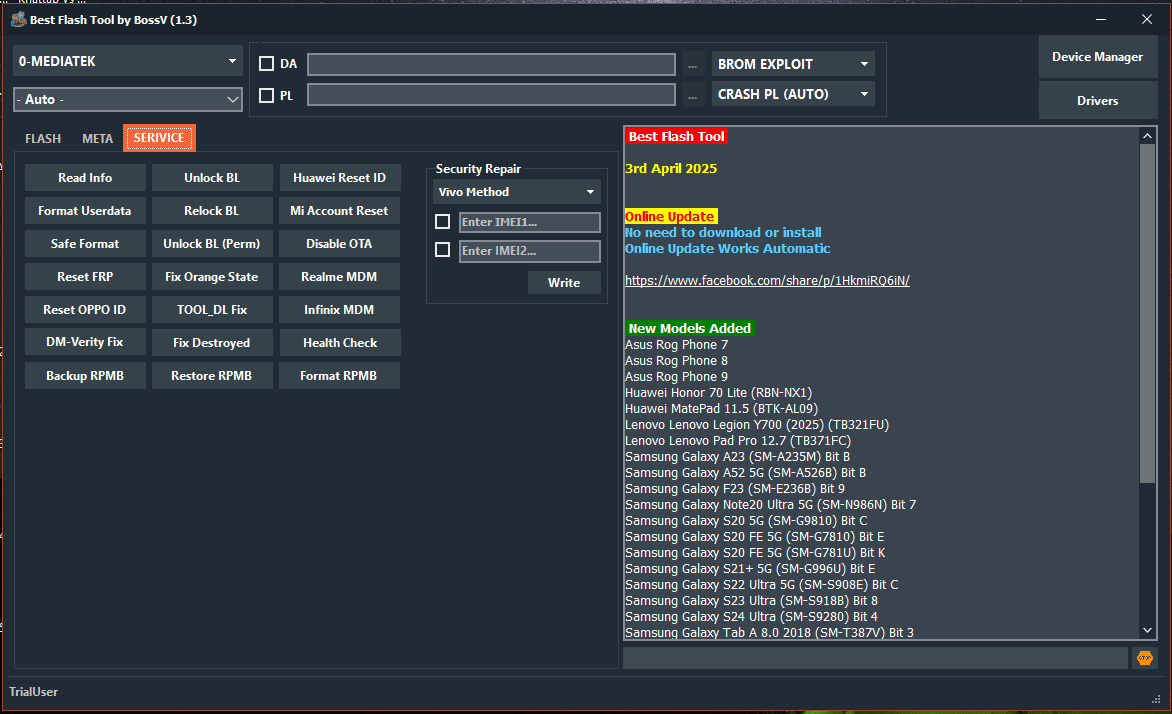This screenshot has width=1172, height=714.
Task: Click Huawei Reset ID button
Action: (339, 178)
